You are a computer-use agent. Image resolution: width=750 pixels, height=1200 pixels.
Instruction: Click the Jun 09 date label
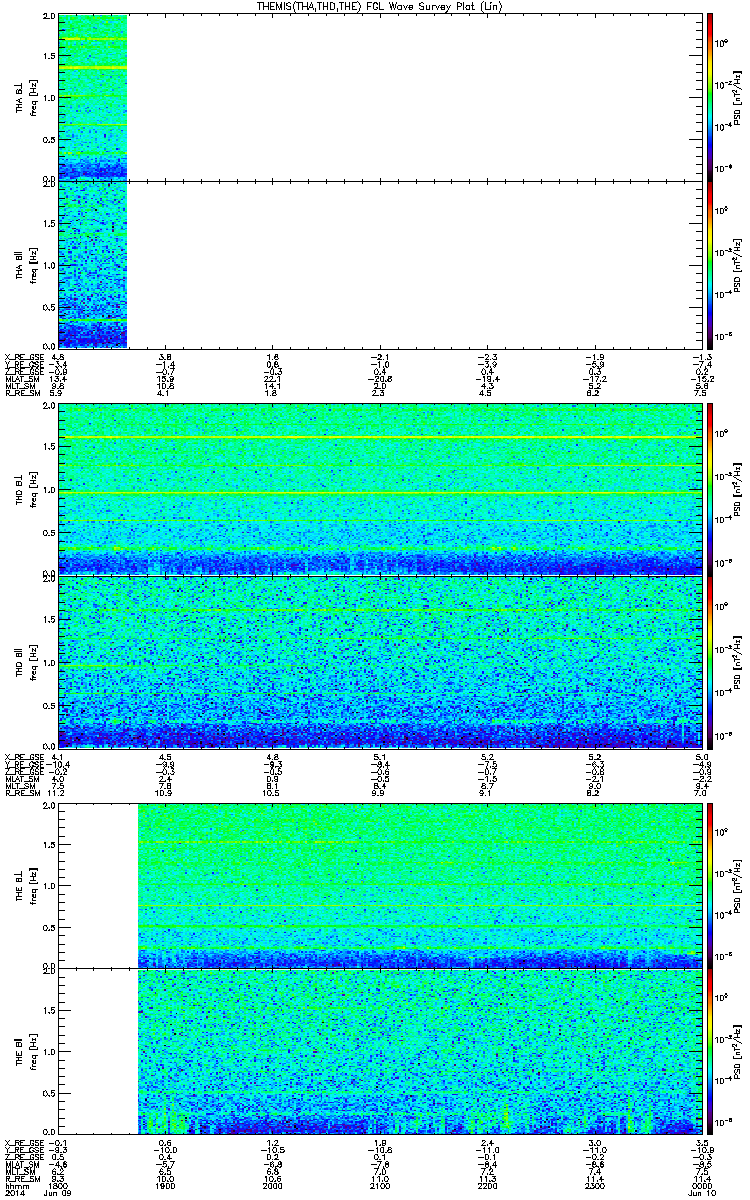click(60, 1195)
